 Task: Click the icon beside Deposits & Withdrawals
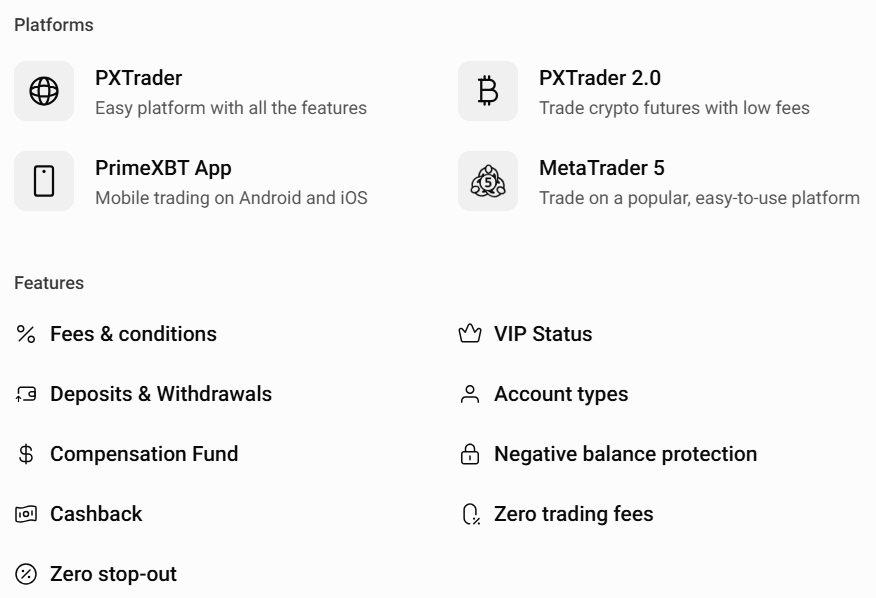point(26,394)
